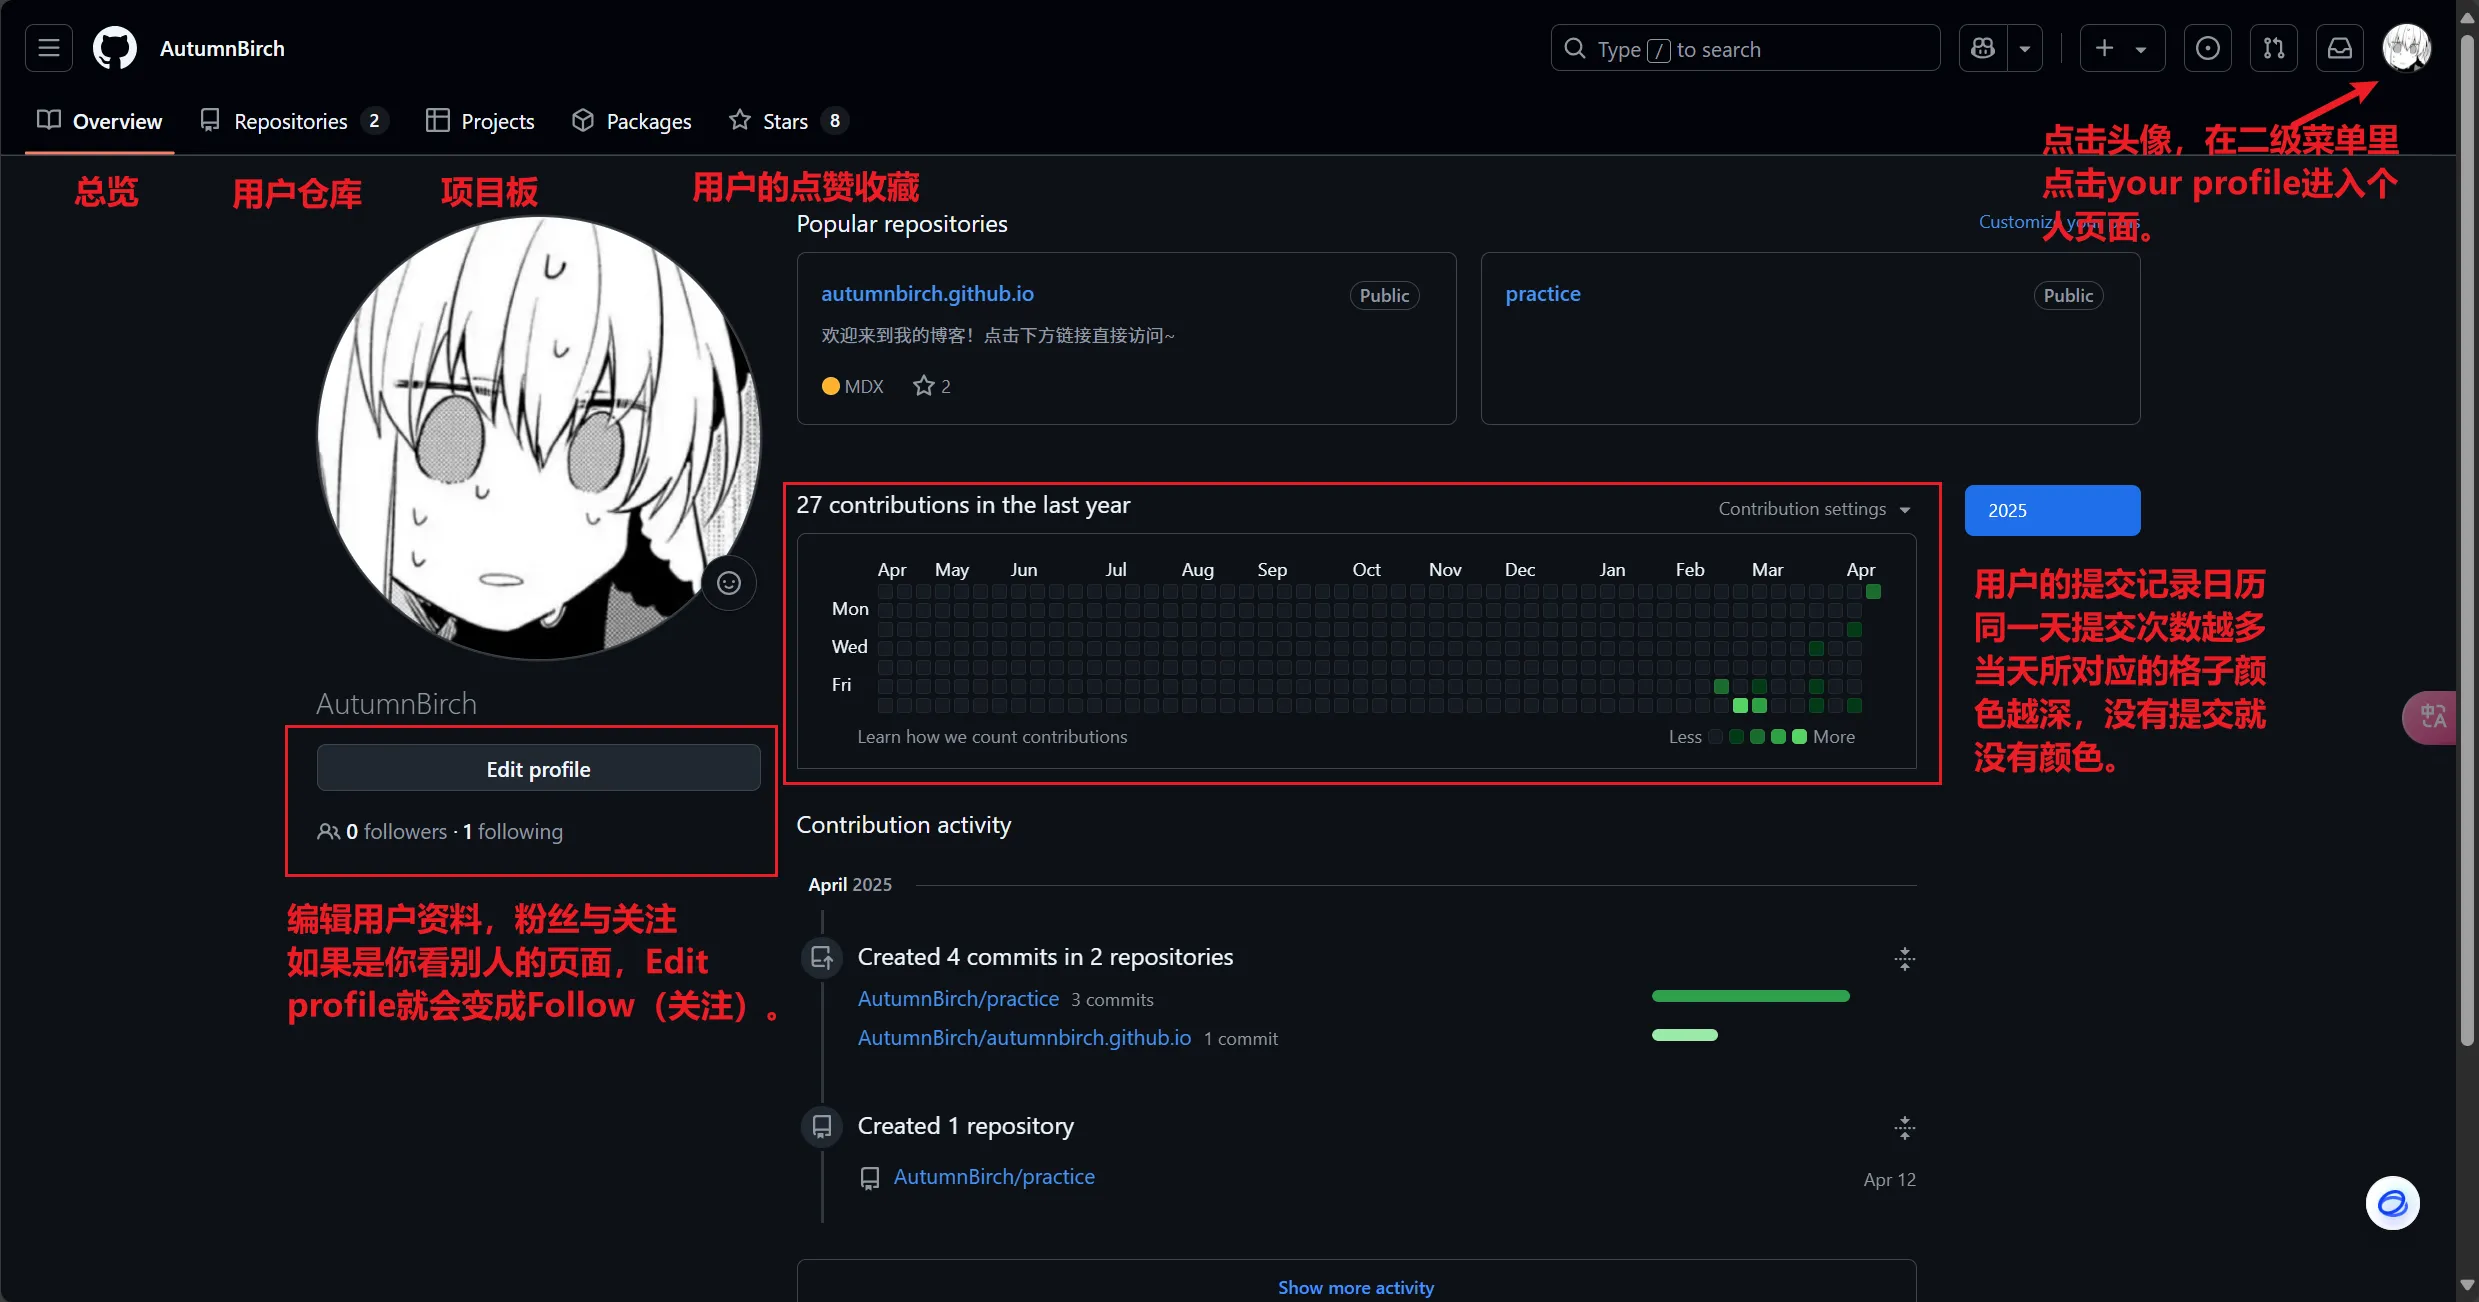Click the star count on autumnbirch.github.io
Viewport: 2479px width, 1302px height.
931,386
